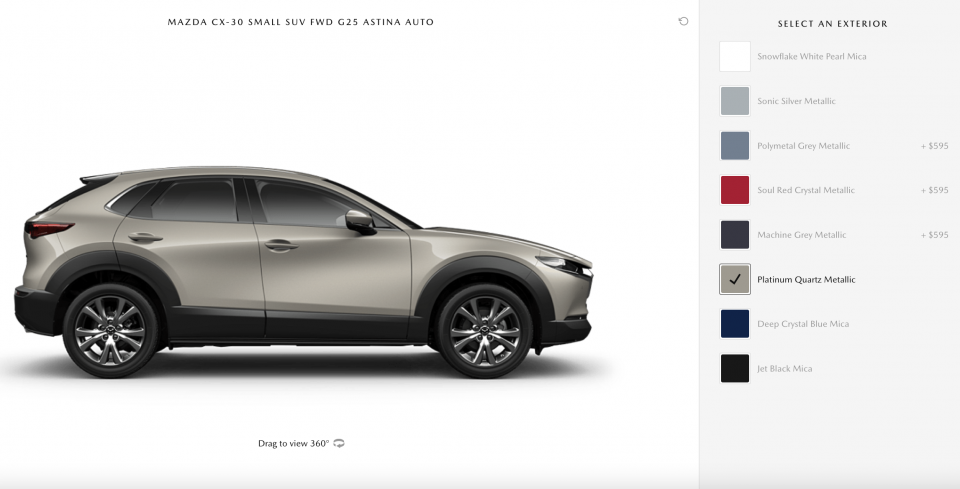Click the reset view icon
Viewport: 960px width, 489px height.
[x=683, y=21]
